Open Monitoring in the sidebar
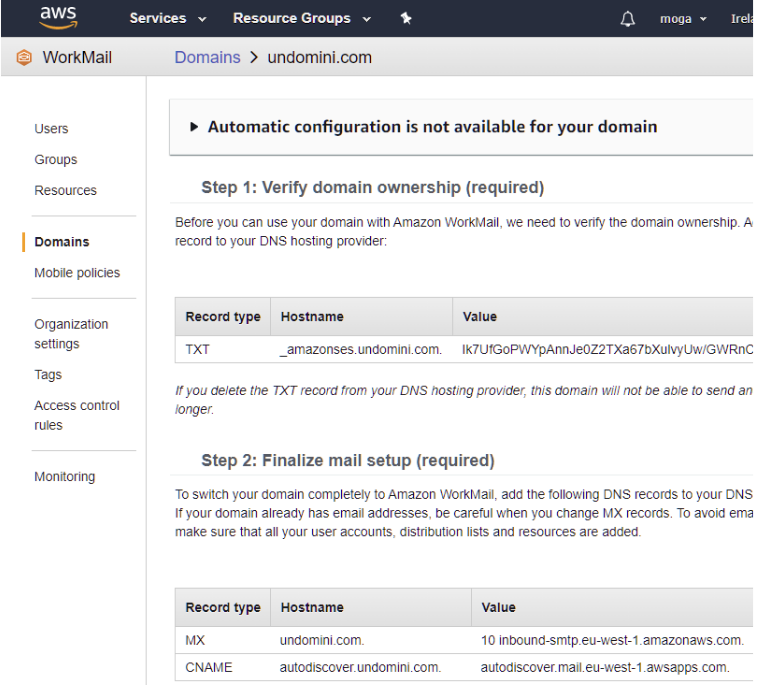The height and width of the screenshot is (685, 757). (x=65, y=476)
